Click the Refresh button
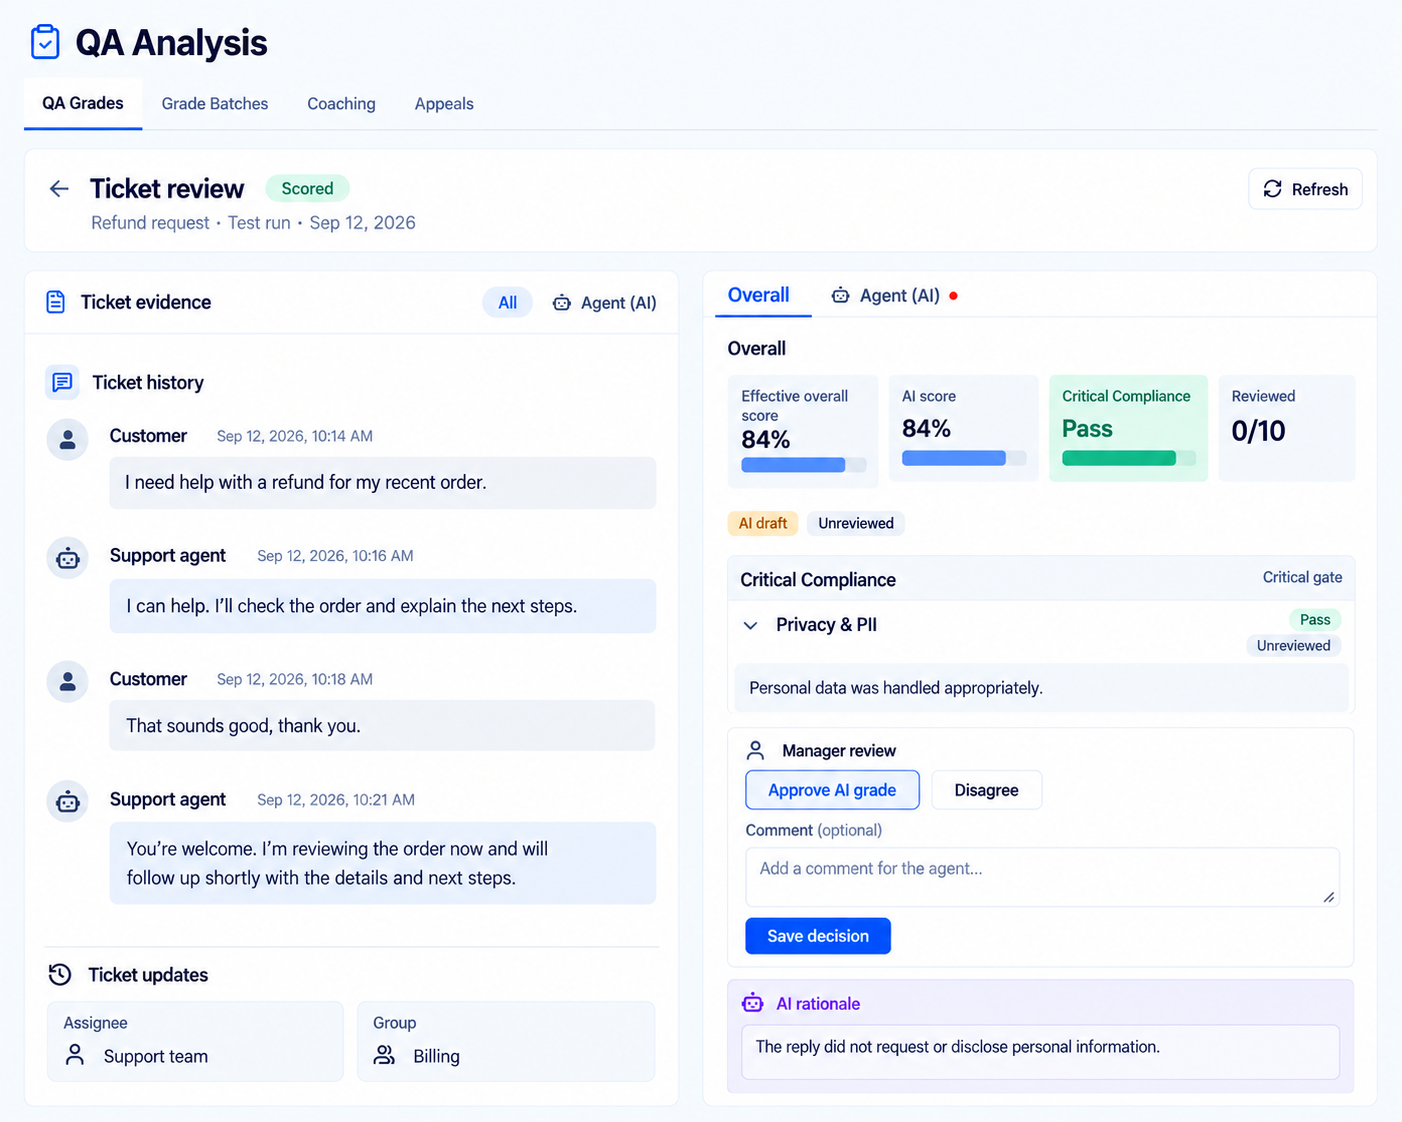This screenshot has width=1402, height=1122. 1305,189
